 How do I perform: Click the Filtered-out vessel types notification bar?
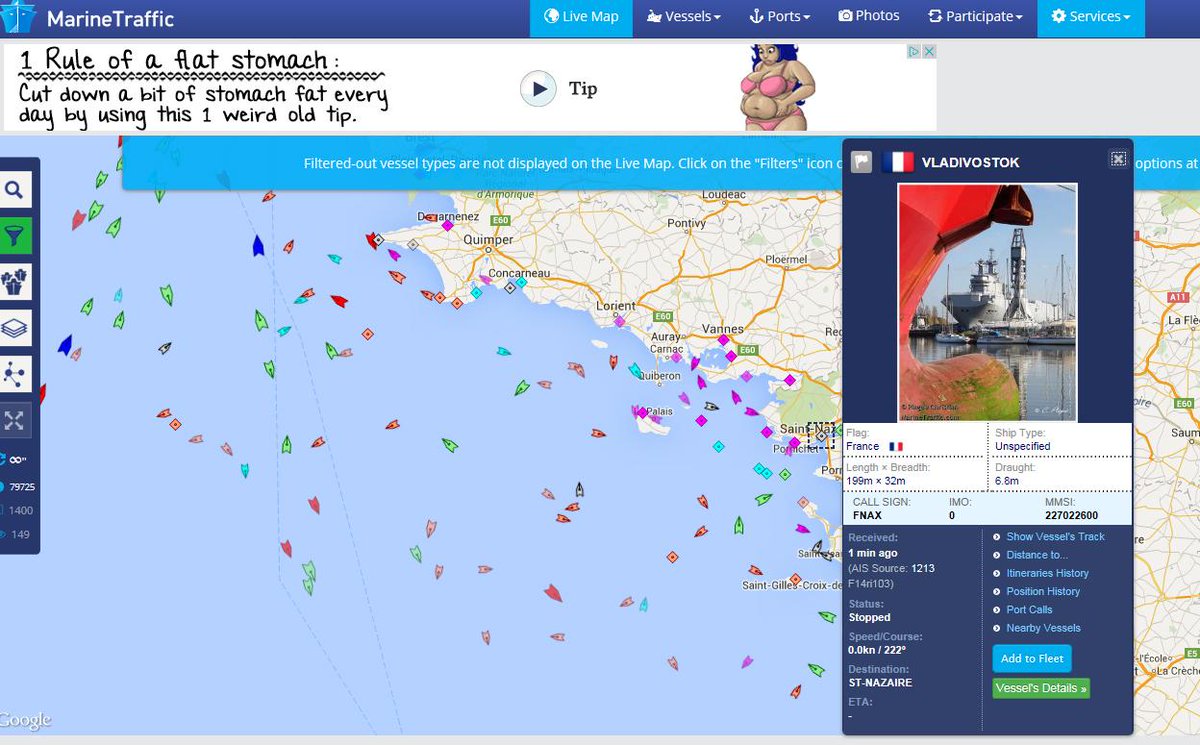click(x=480, y=163)
